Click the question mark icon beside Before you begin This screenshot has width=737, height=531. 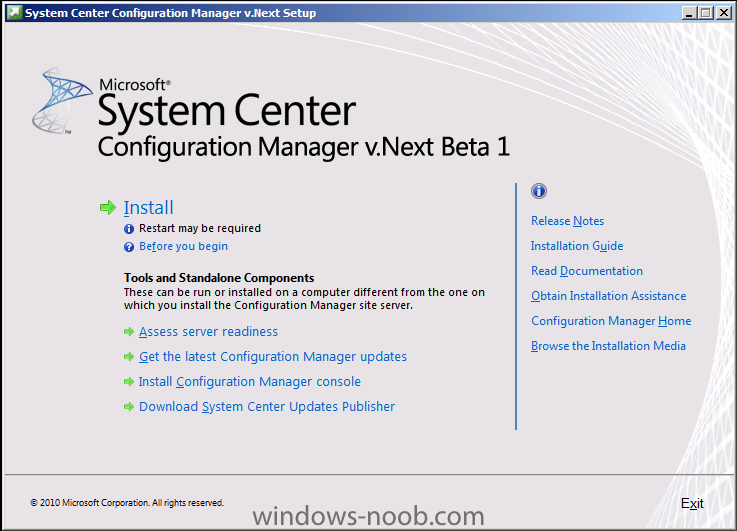pyautogui.click(x=129, y=247)
